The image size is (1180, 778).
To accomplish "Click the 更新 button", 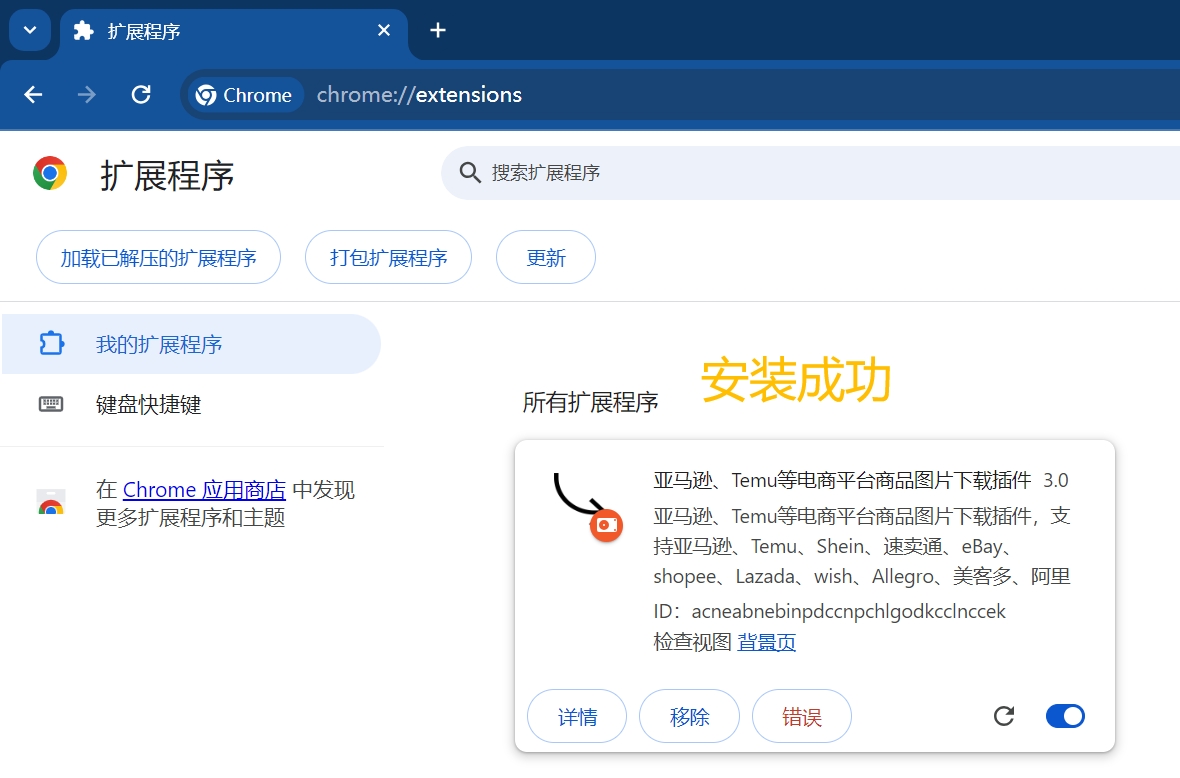I will 546,257.
